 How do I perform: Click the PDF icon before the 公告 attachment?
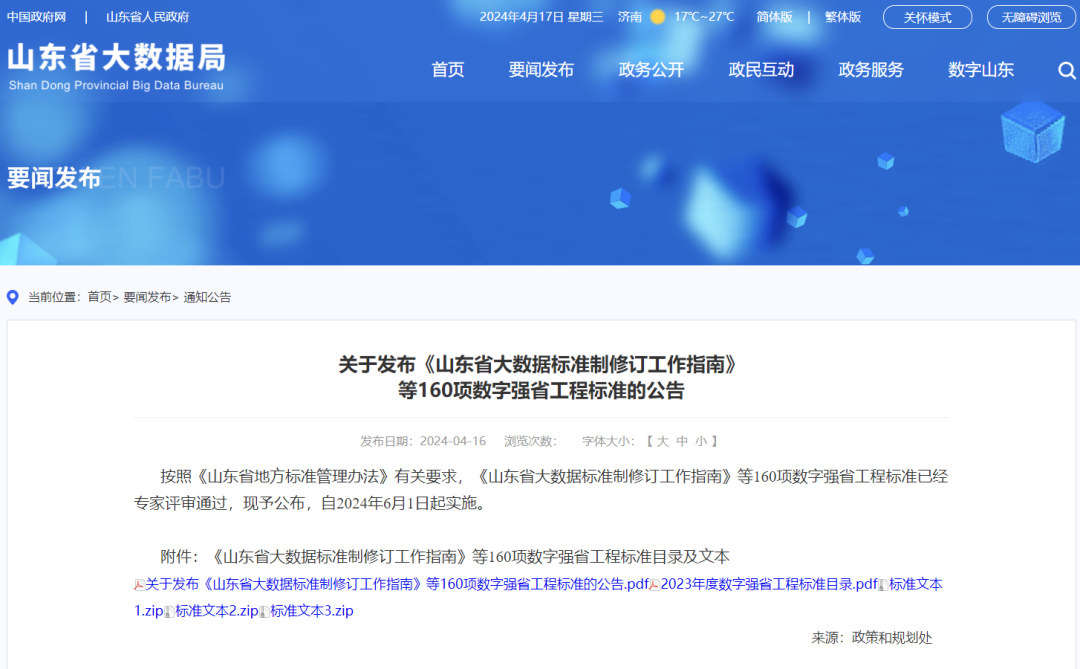pos(140,585)
